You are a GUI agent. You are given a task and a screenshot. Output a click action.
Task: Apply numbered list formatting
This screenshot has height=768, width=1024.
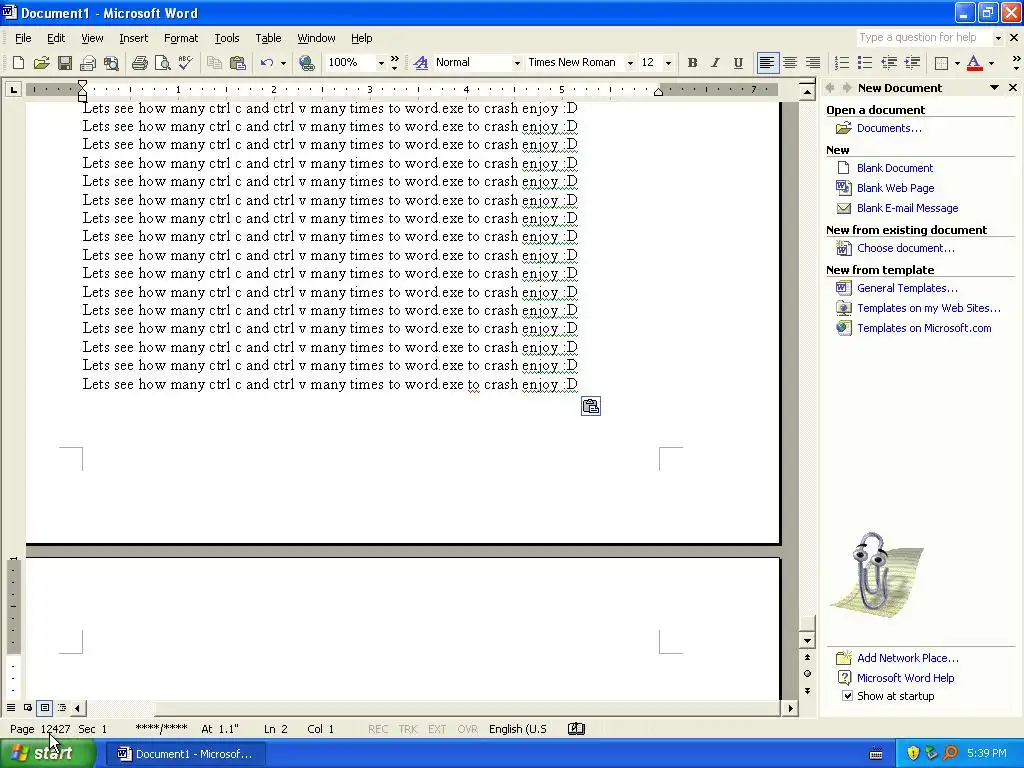tap(842, 63)
